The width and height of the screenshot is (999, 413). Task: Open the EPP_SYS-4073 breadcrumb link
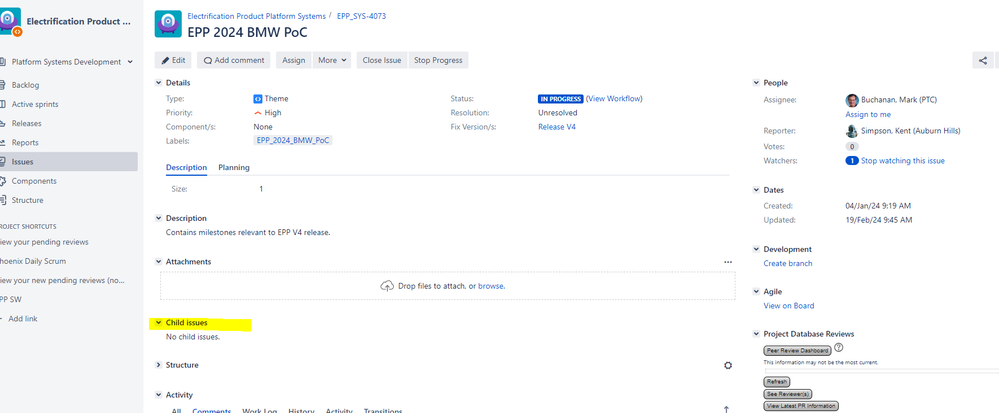click(x=361, y=16)
